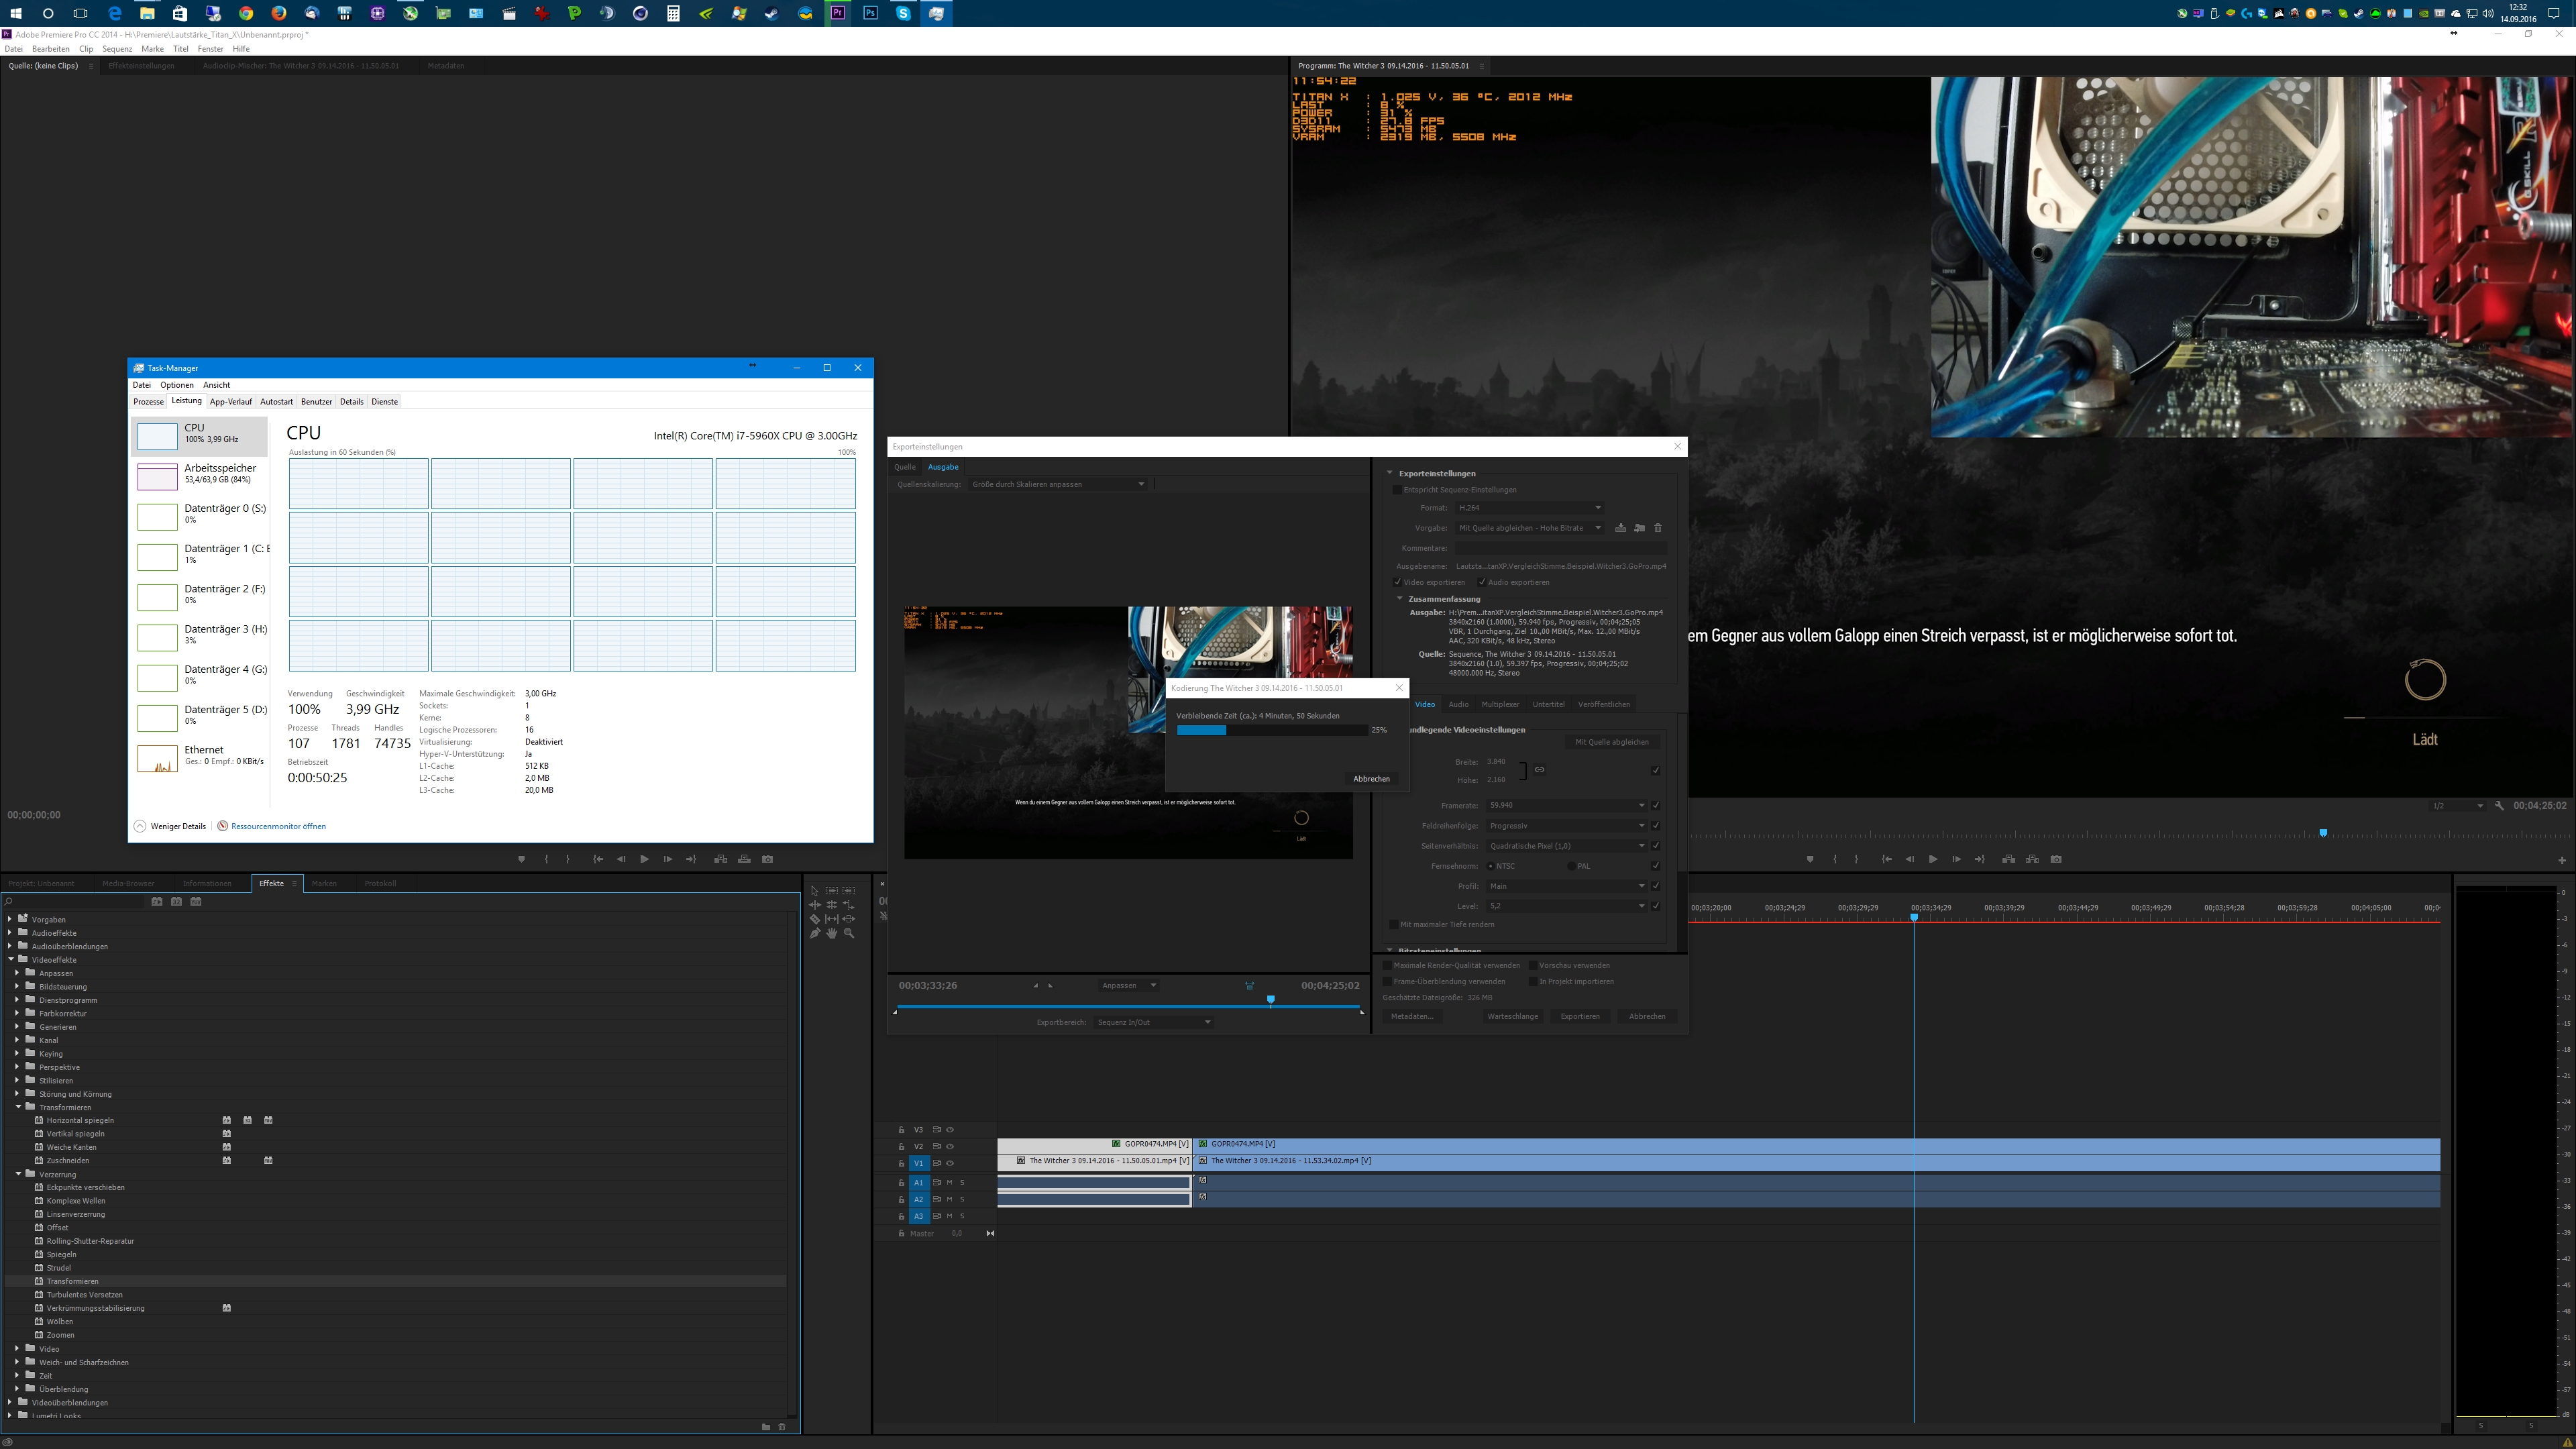
Task: Select the Hand tool
Action: [x=832, y=933]
